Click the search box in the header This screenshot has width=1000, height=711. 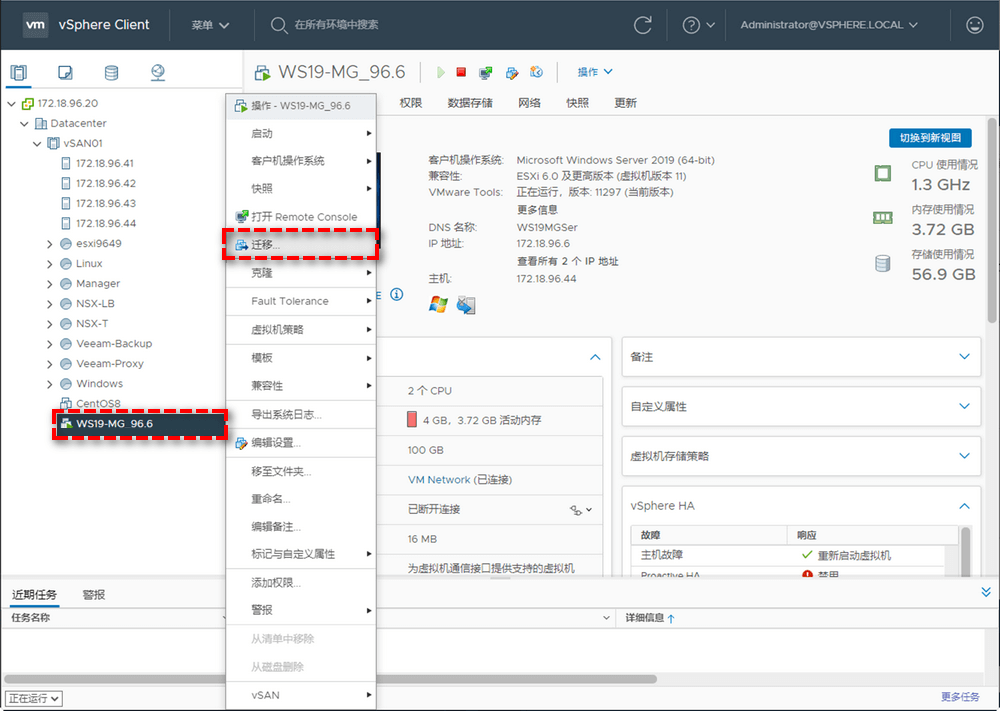[400, 25]
